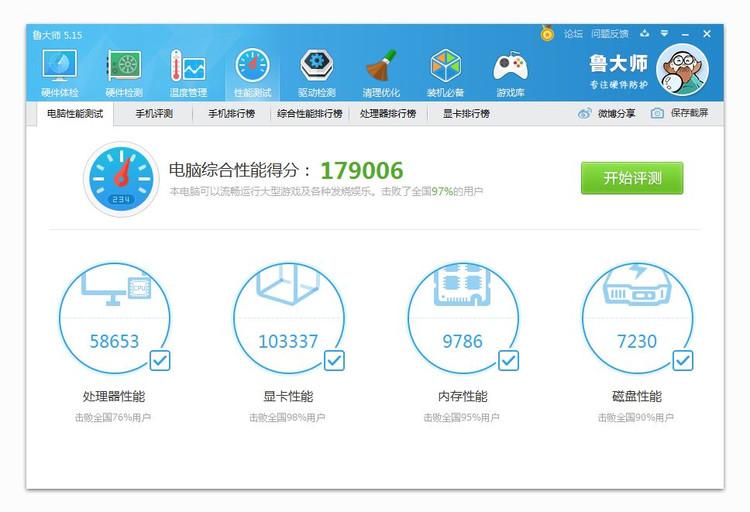Open the 硬件检测 hardware detection icon
Image resolution: width=750 pixels, height=512 pixels.
pos(124,73)
